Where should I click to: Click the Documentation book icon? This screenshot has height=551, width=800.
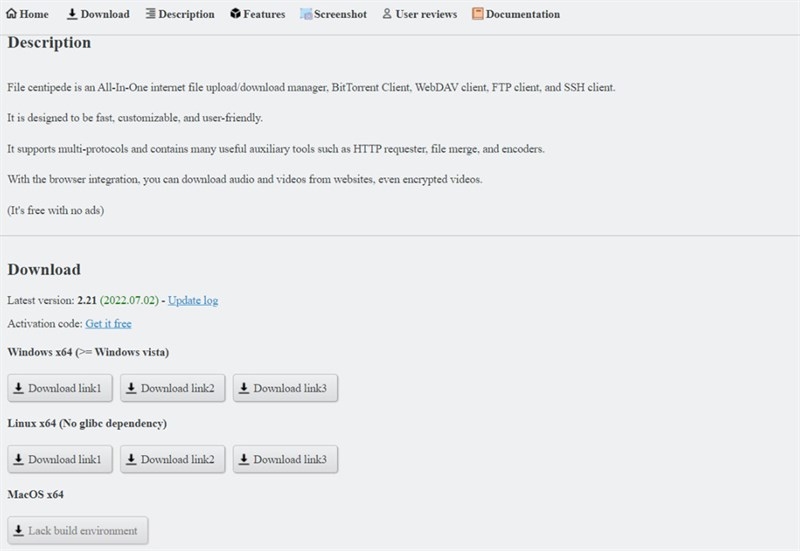point(477,13)
